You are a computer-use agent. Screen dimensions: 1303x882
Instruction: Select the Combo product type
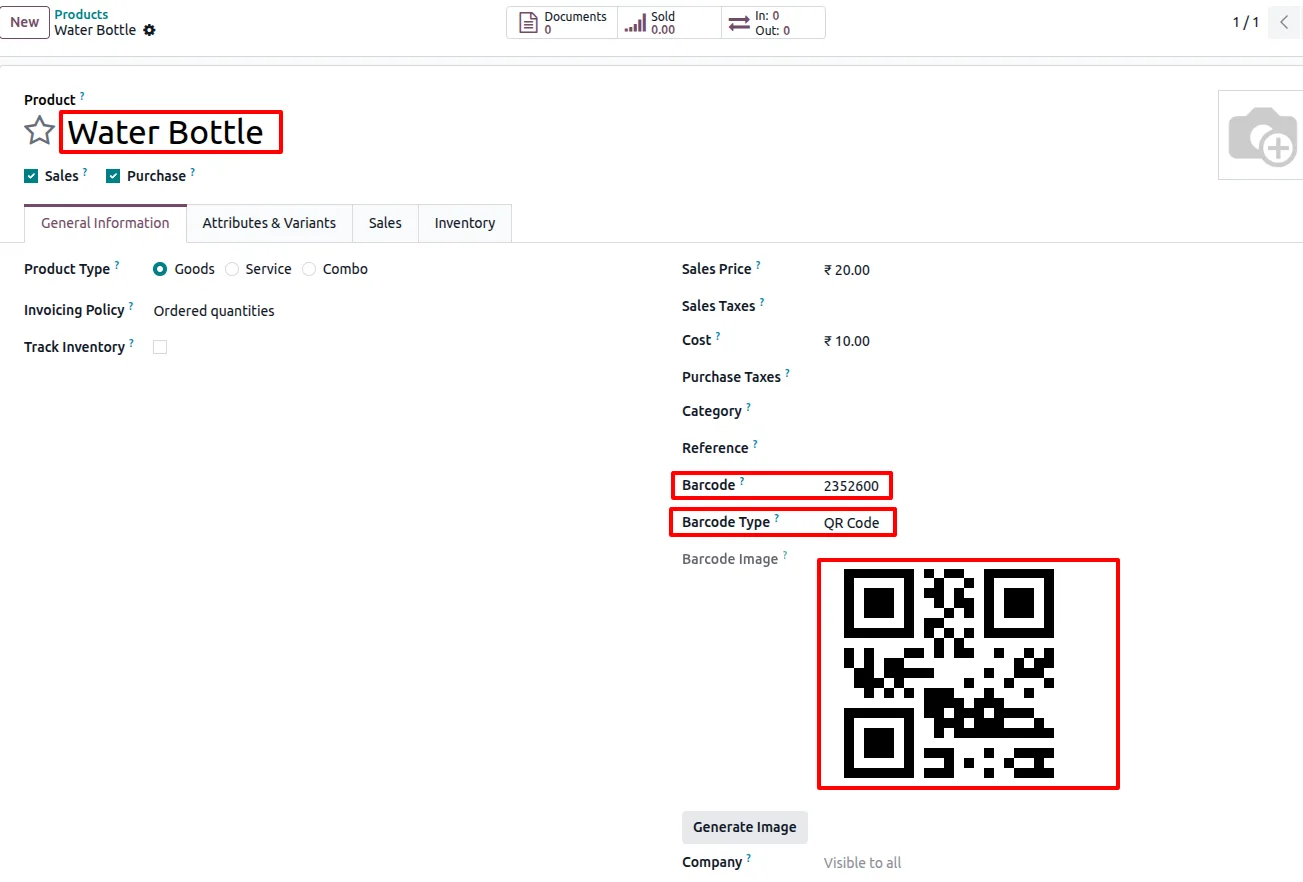309,269
